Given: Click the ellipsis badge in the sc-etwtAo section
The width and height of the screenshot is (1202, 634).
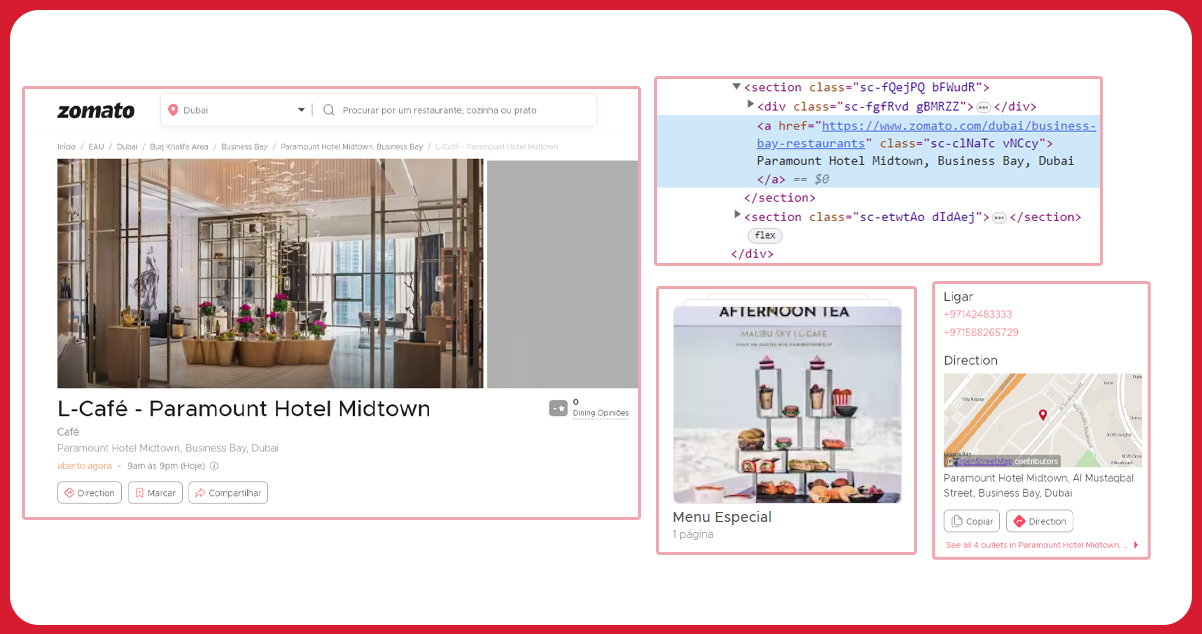Looking at the screenshot, I should (999, 217).
